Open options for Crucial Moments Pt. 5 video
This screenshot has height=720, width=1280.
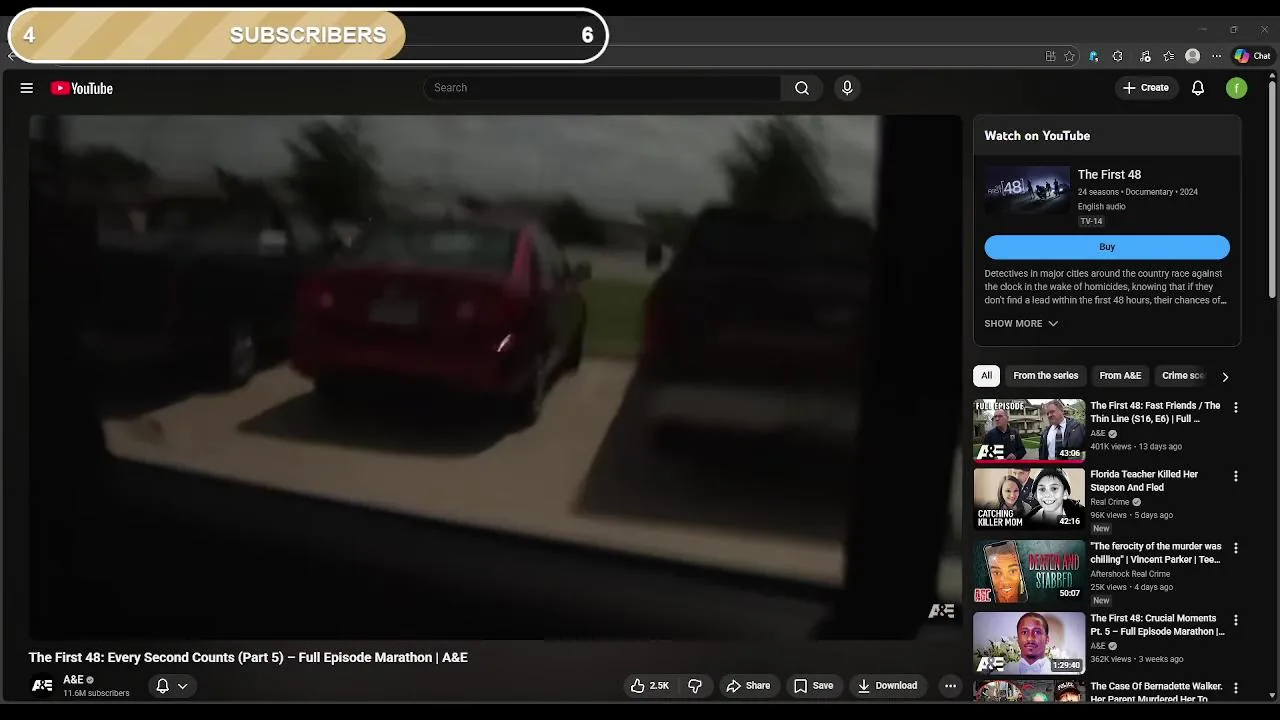(1235, 620)
